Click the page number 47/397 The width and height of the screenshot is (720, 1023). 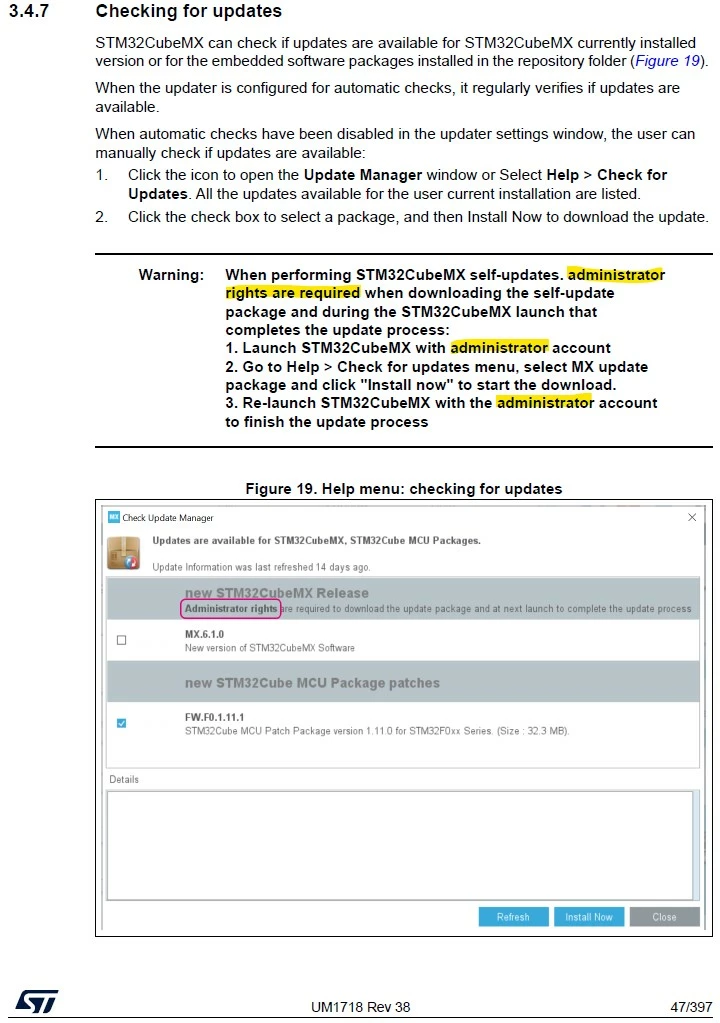(691, 1007)
